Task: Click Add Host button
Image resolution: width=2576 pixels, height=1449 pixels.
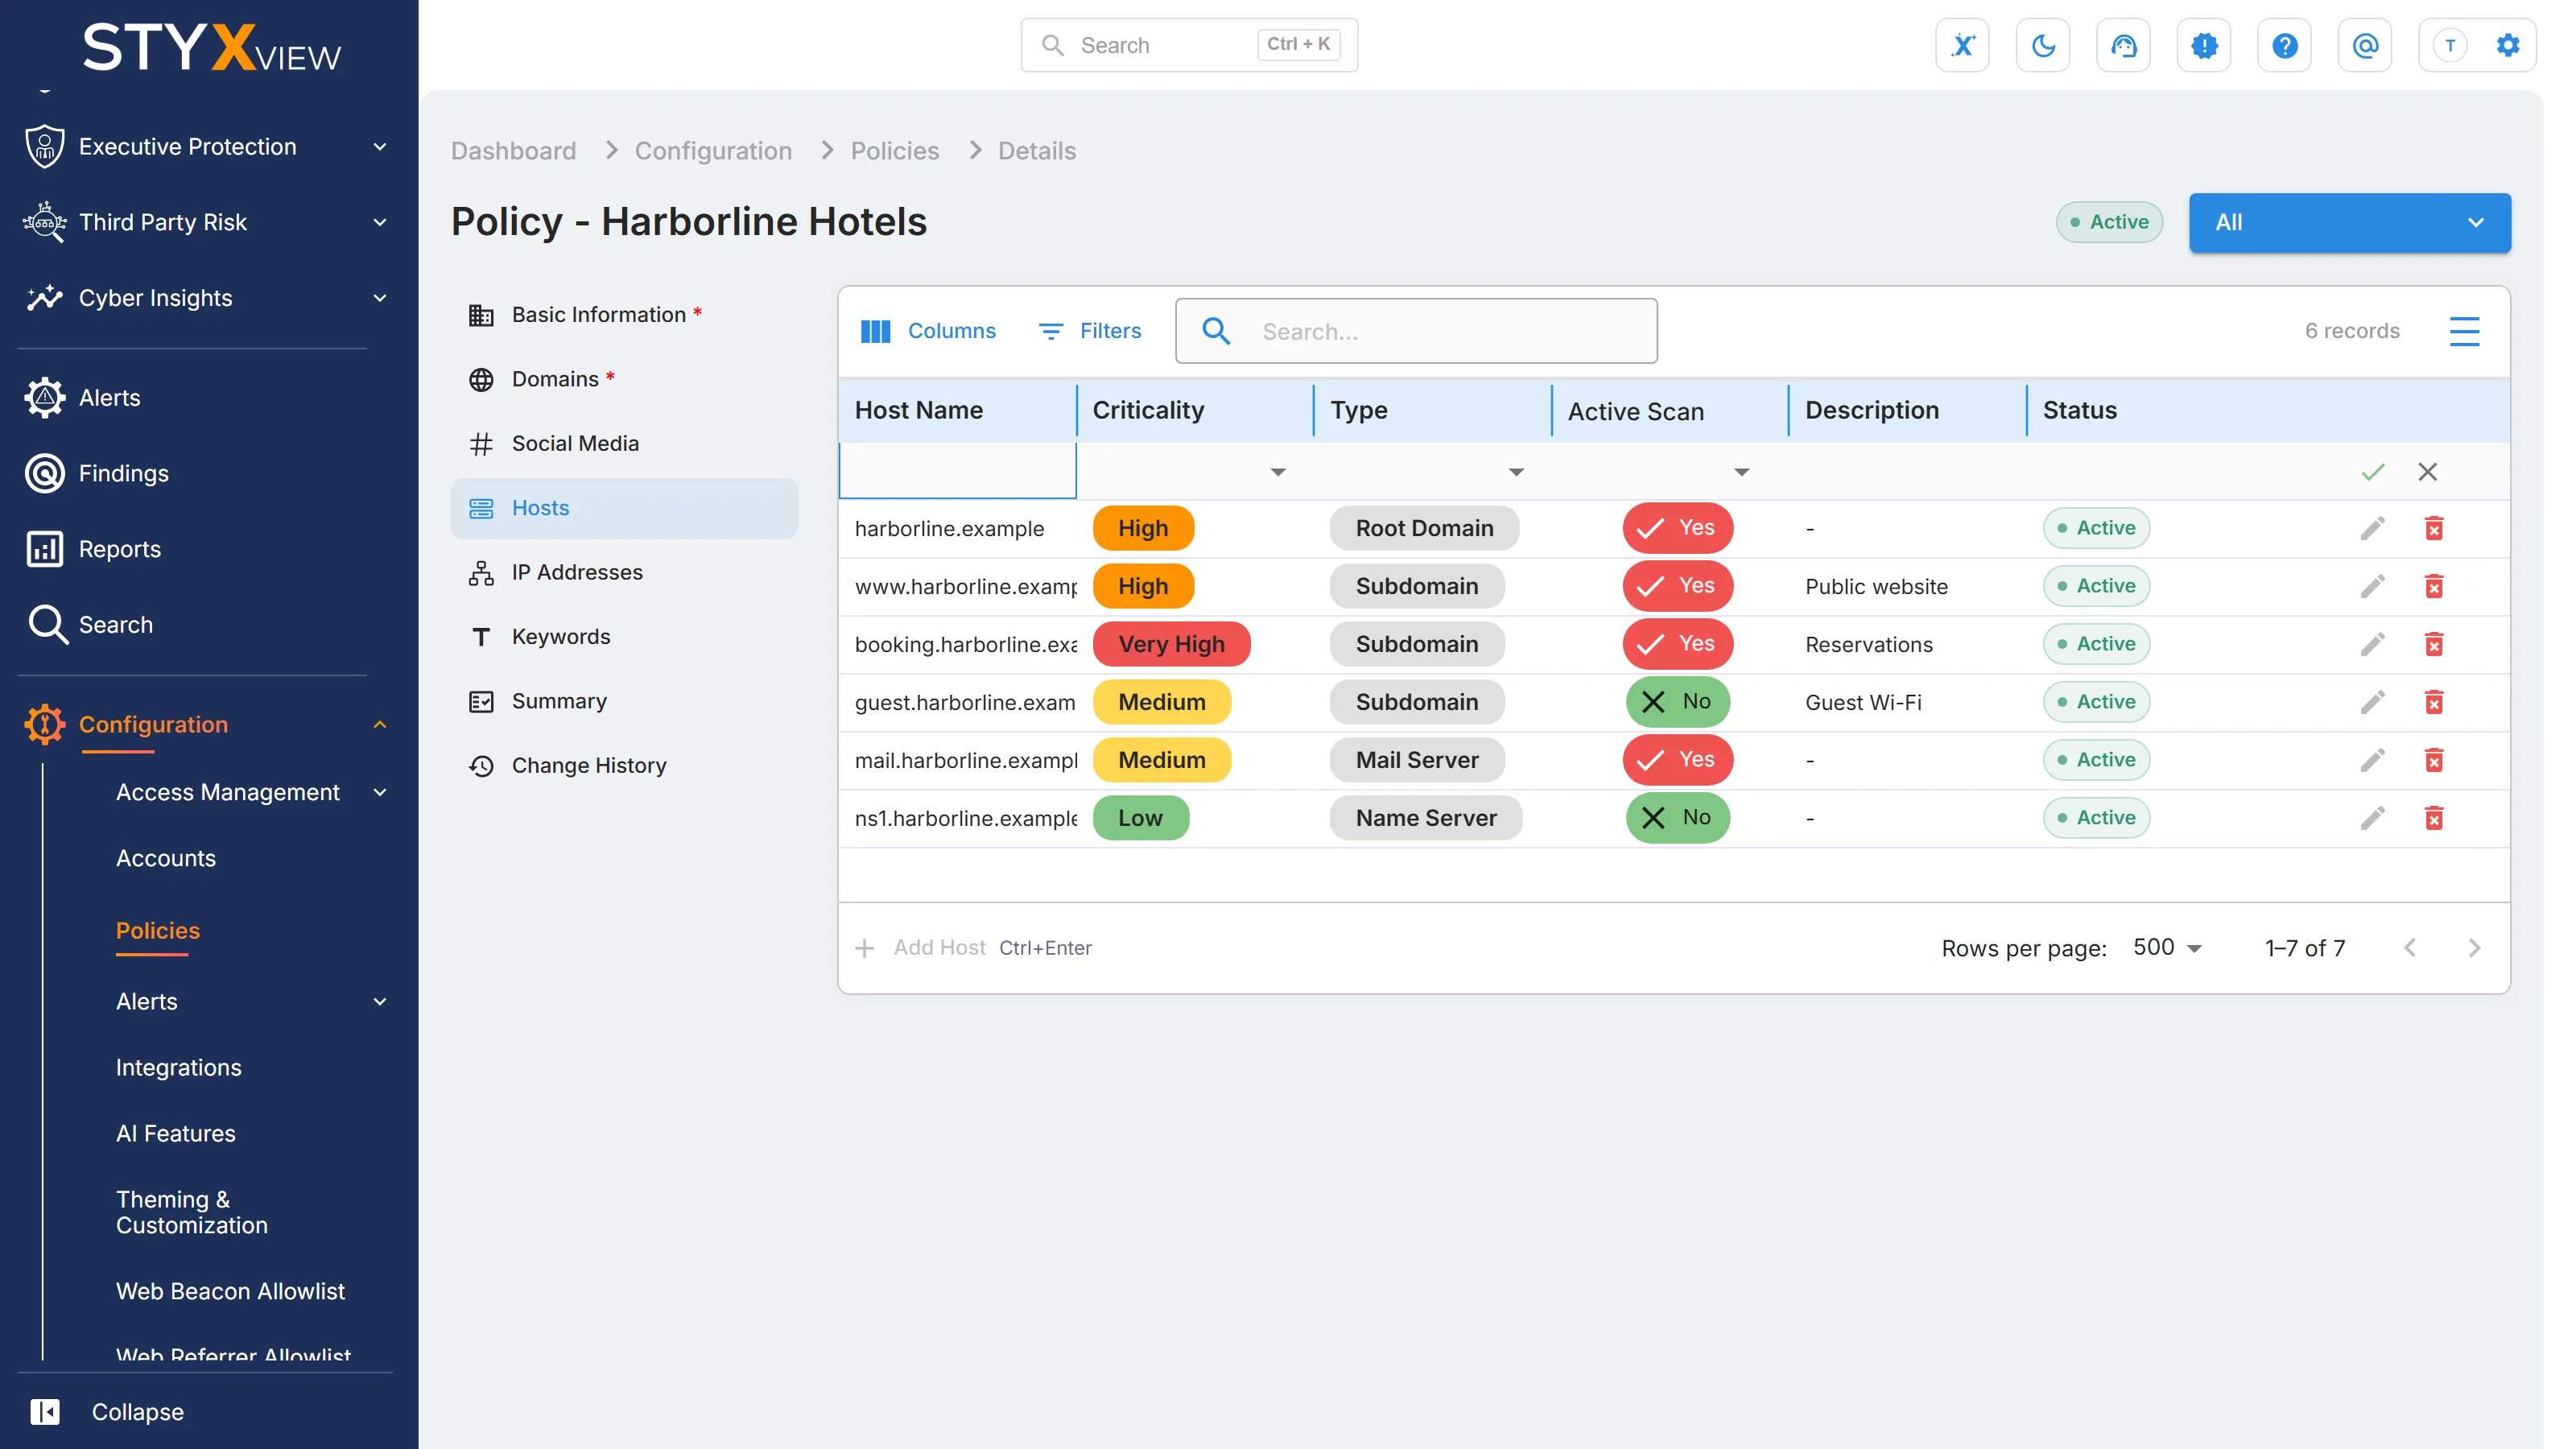Action: click(x=972, y=948)
